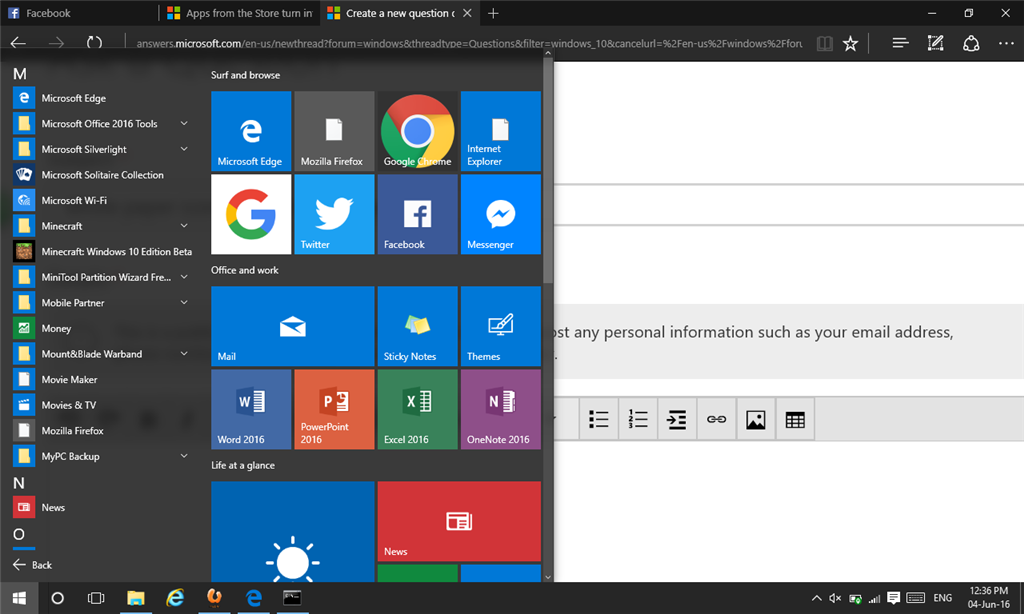Screen dimensions: 1024x614
Task: Open a new Edge tab
Action: tap(494, 13)
